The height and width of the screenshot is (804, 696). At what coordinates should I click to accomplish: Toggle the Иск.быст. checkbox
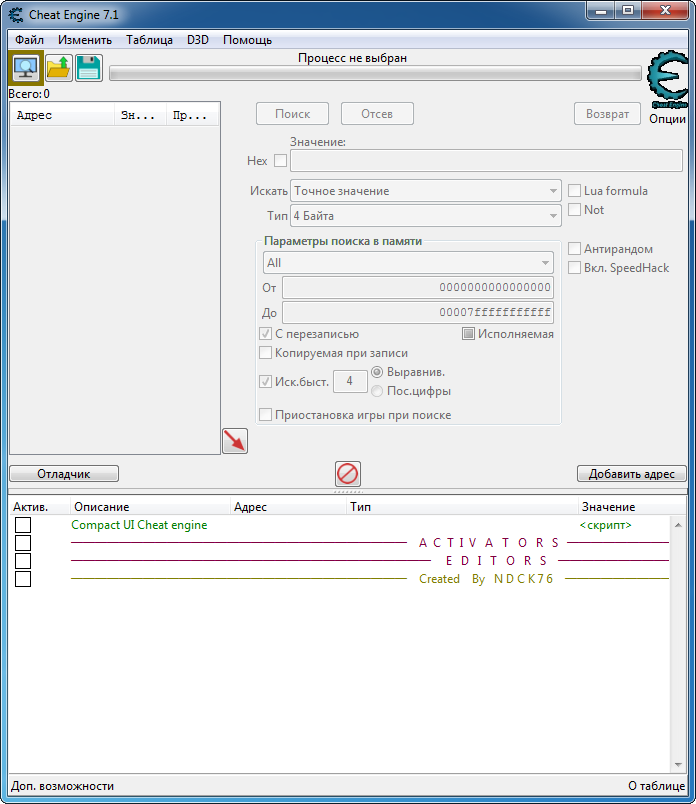pyautogui.click(x=265, y=381)
